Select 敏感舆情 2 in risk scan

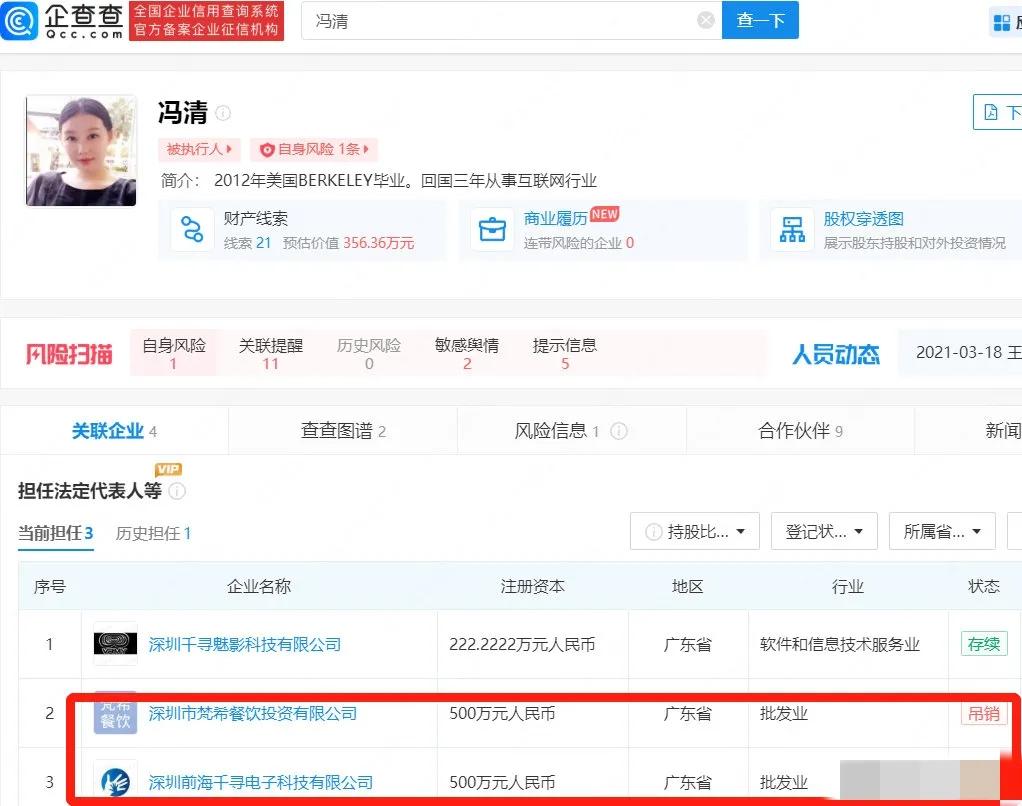click(x=467, y=354)
